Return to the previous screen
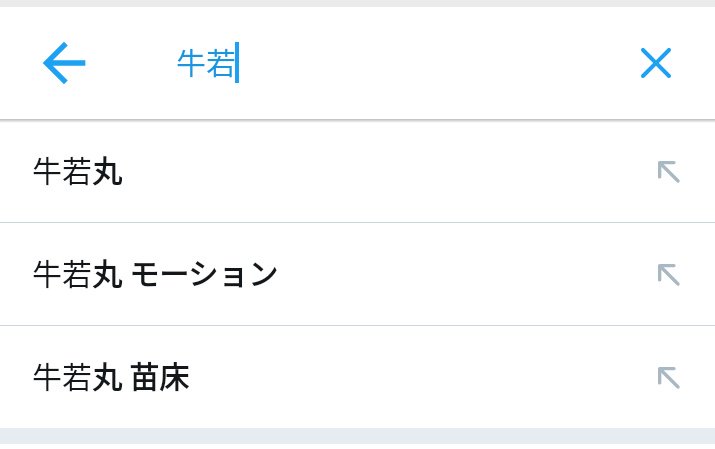715x449 pixels. click(x=64, y=65)
